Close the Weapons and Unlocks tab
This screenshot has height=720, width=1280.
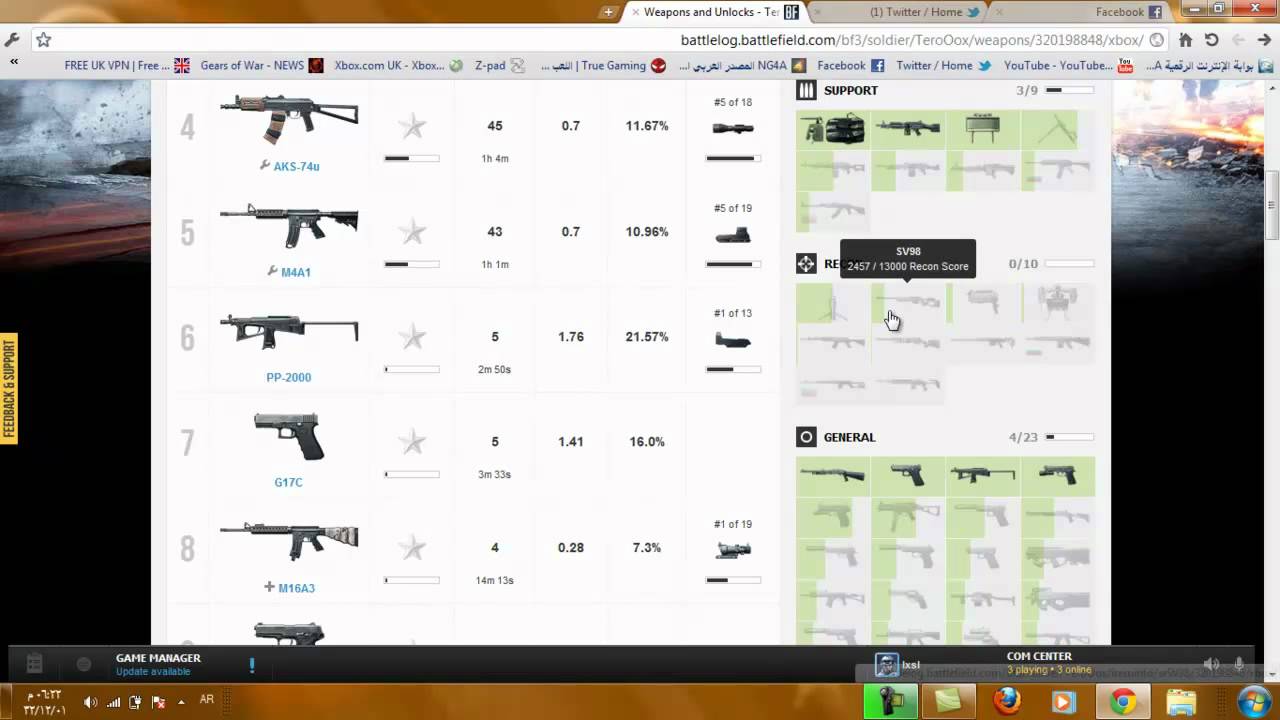click(635, 12)
